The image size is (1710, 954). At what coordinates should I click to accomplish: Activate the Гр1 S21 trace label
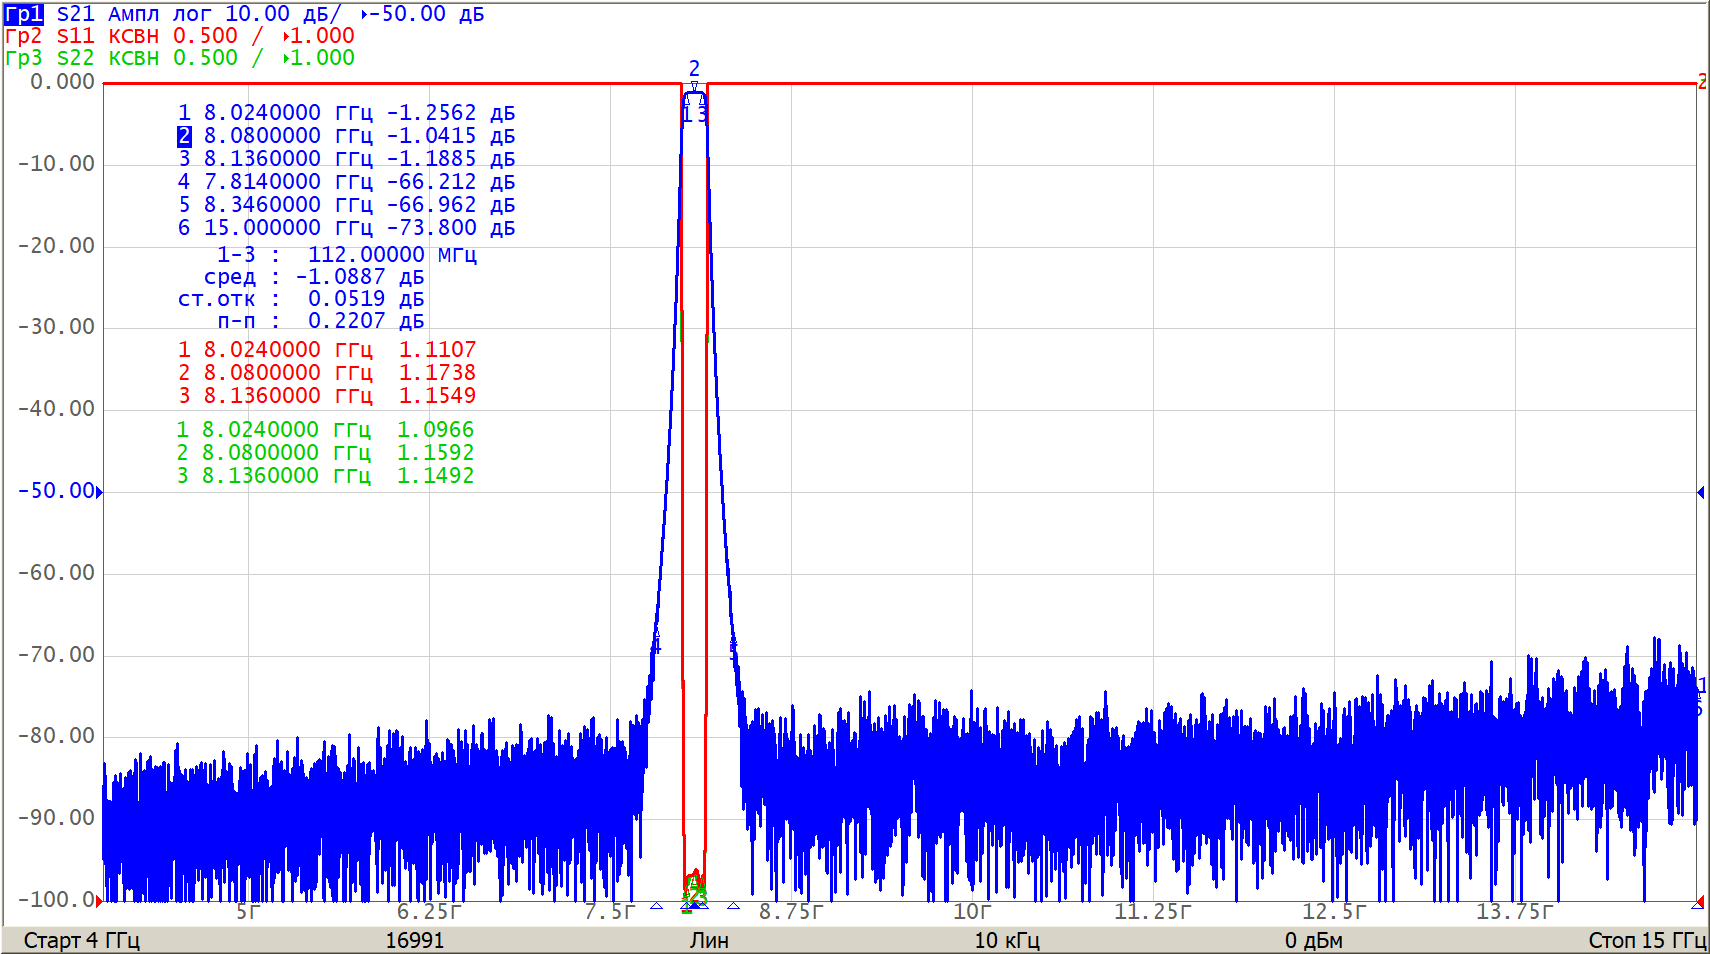[x=24, y=14]
